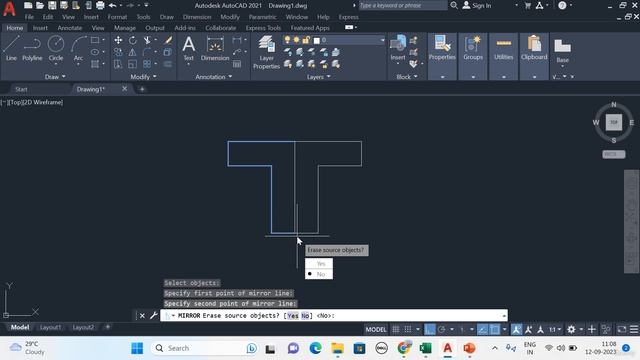Viewport: 640px width, 360px height.
Task: Select the Ellipse draw tool
Action: [x=95, y=52]
